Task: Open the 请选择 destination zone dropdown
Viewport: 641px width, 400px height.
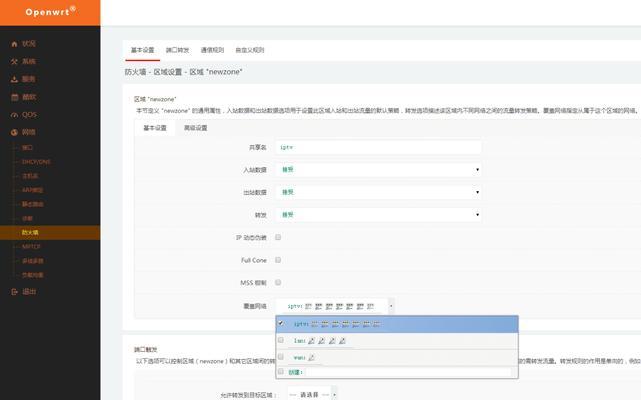Action: pyautogui.click(x=312, y=394)
